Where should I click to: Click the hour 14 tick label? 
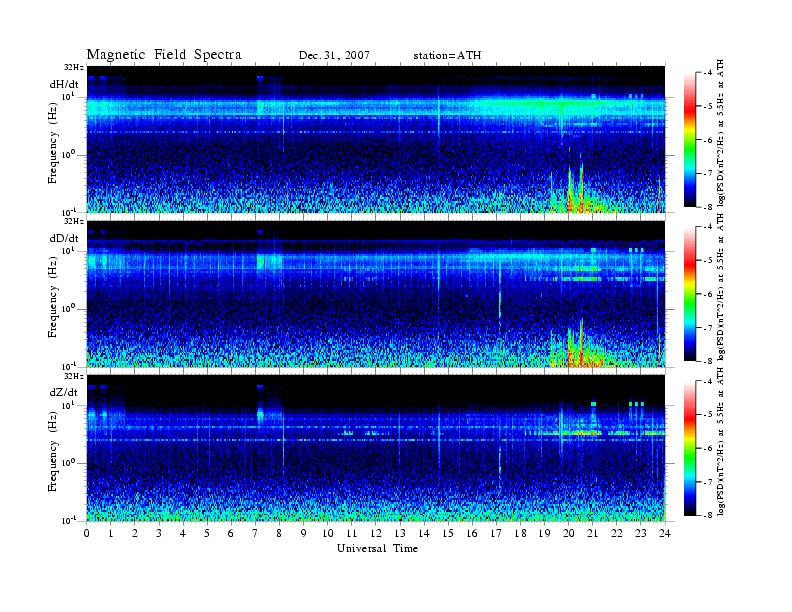tap(424, 533)
